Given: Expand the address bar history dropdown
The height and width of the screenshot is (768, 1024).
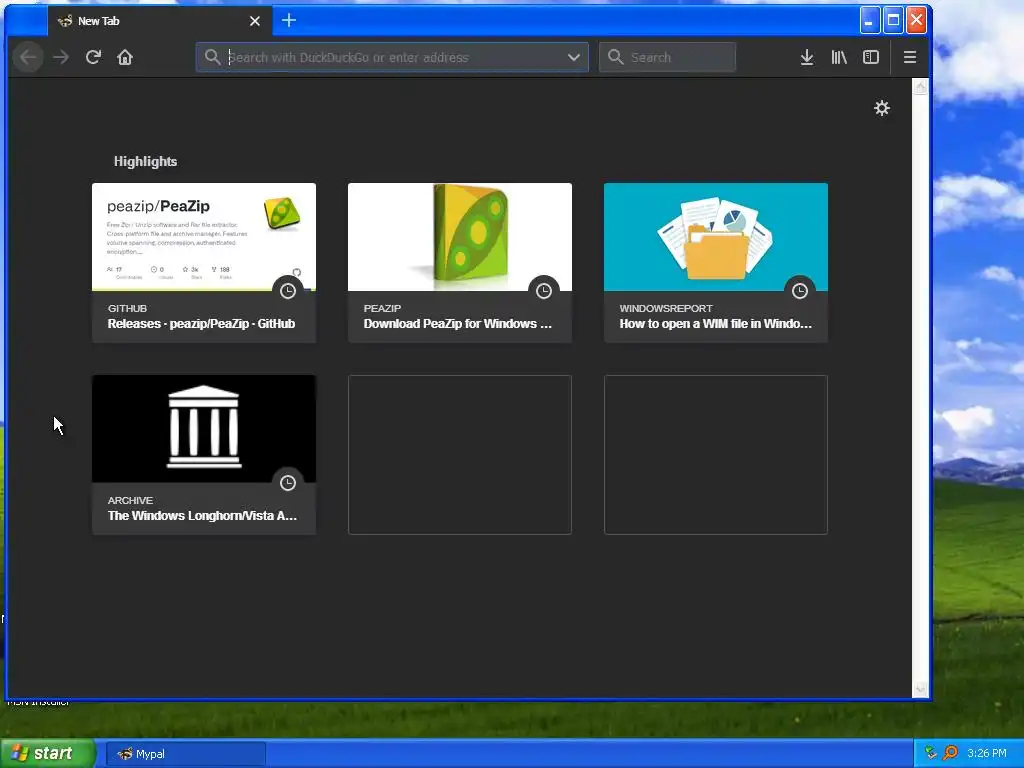Looking at the screenshot, I should (x=573, y=57).
